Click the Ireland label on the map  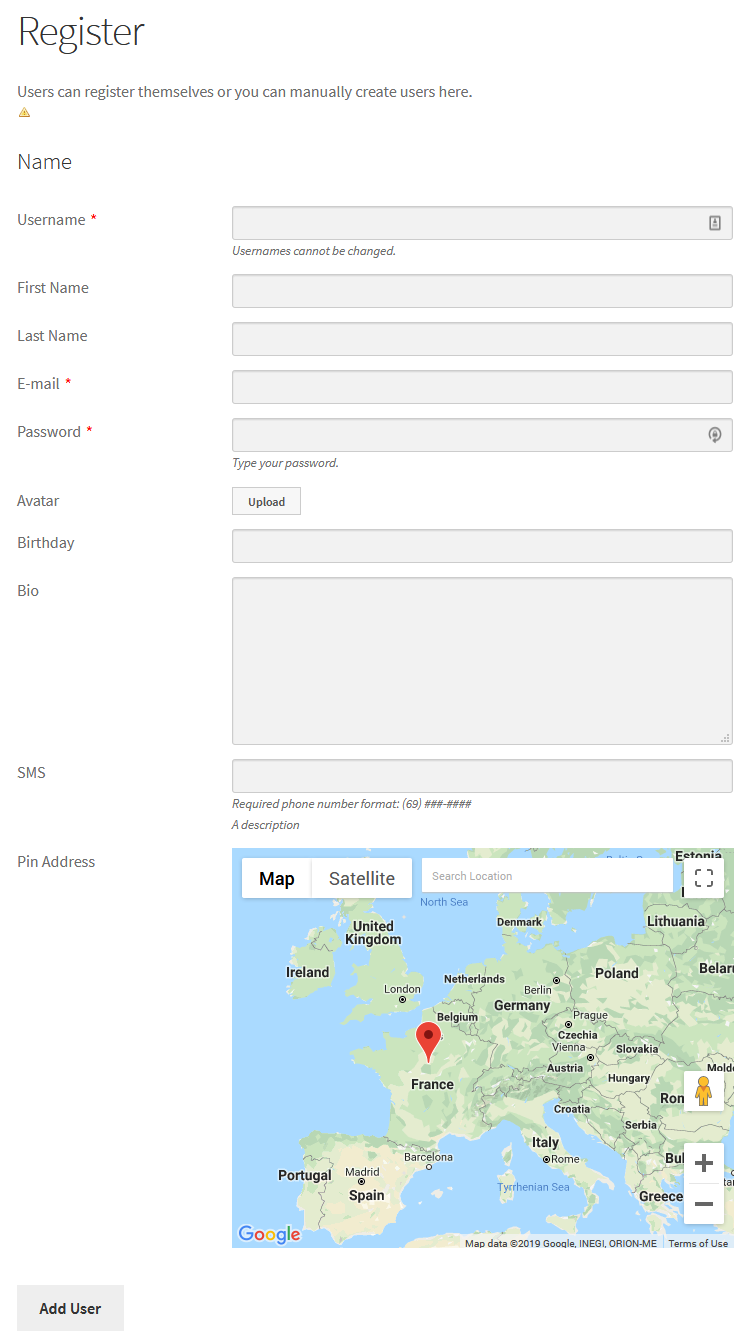pos(307,972)
